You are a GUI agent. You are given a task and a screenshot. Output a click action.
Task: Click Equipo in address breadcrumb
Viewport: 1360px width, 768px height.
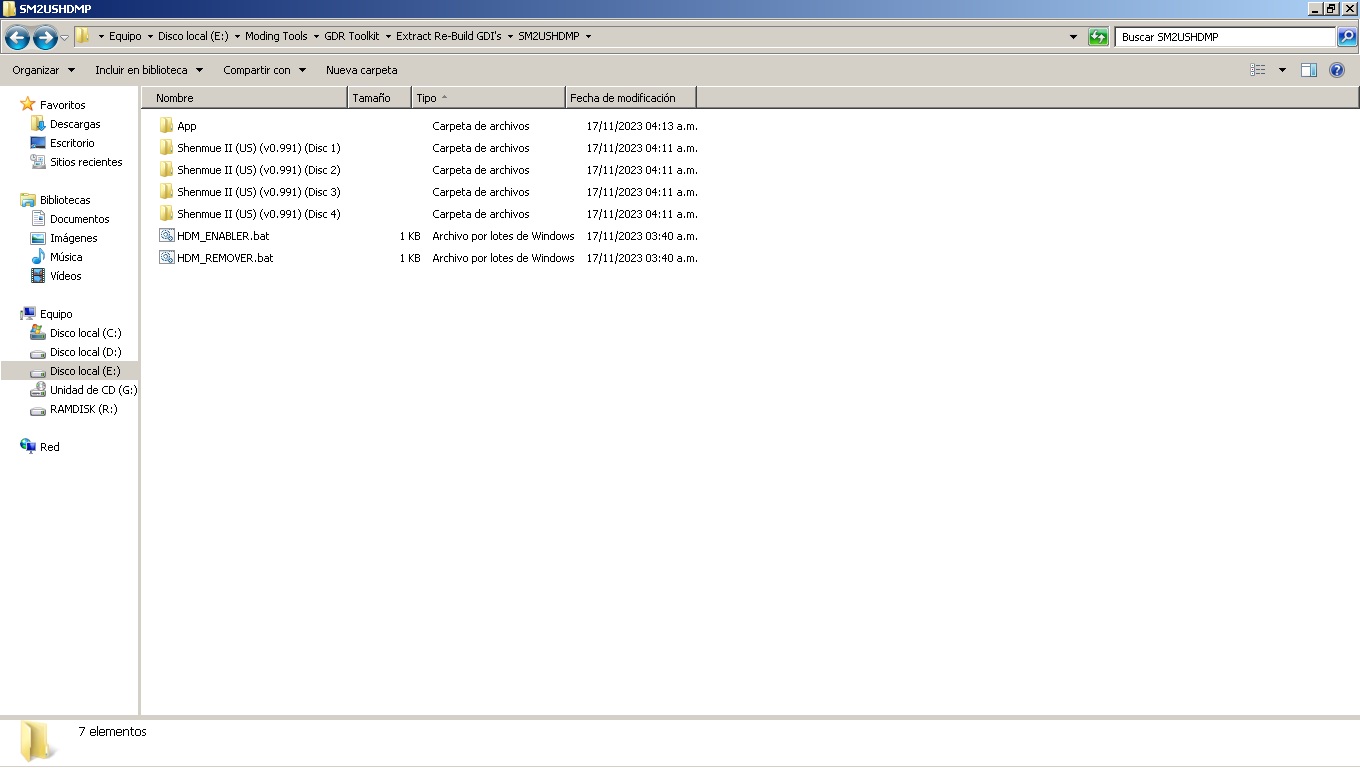pyautogui.click(x=125, y=36)
